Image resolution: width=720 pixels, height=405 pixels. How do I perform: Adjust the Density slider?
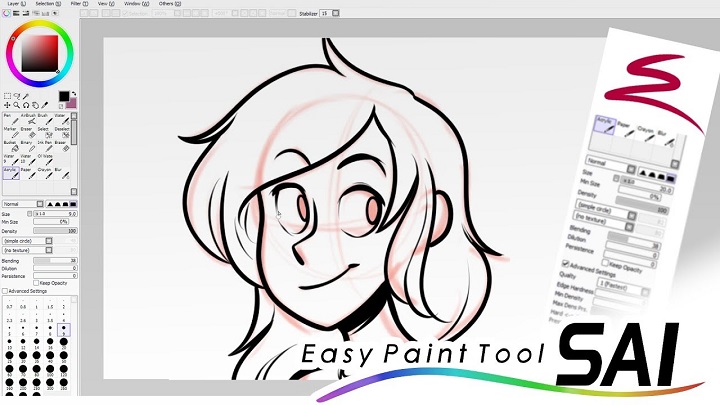coord(55,231)
